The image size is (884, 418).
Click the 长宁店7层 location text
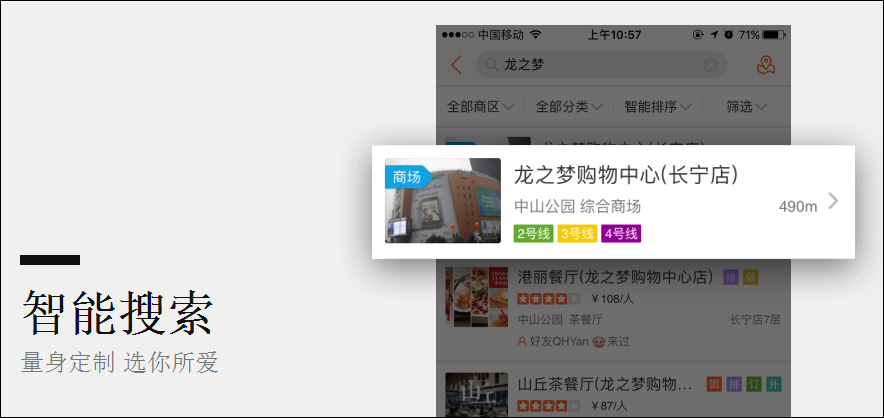click(755, 320)
